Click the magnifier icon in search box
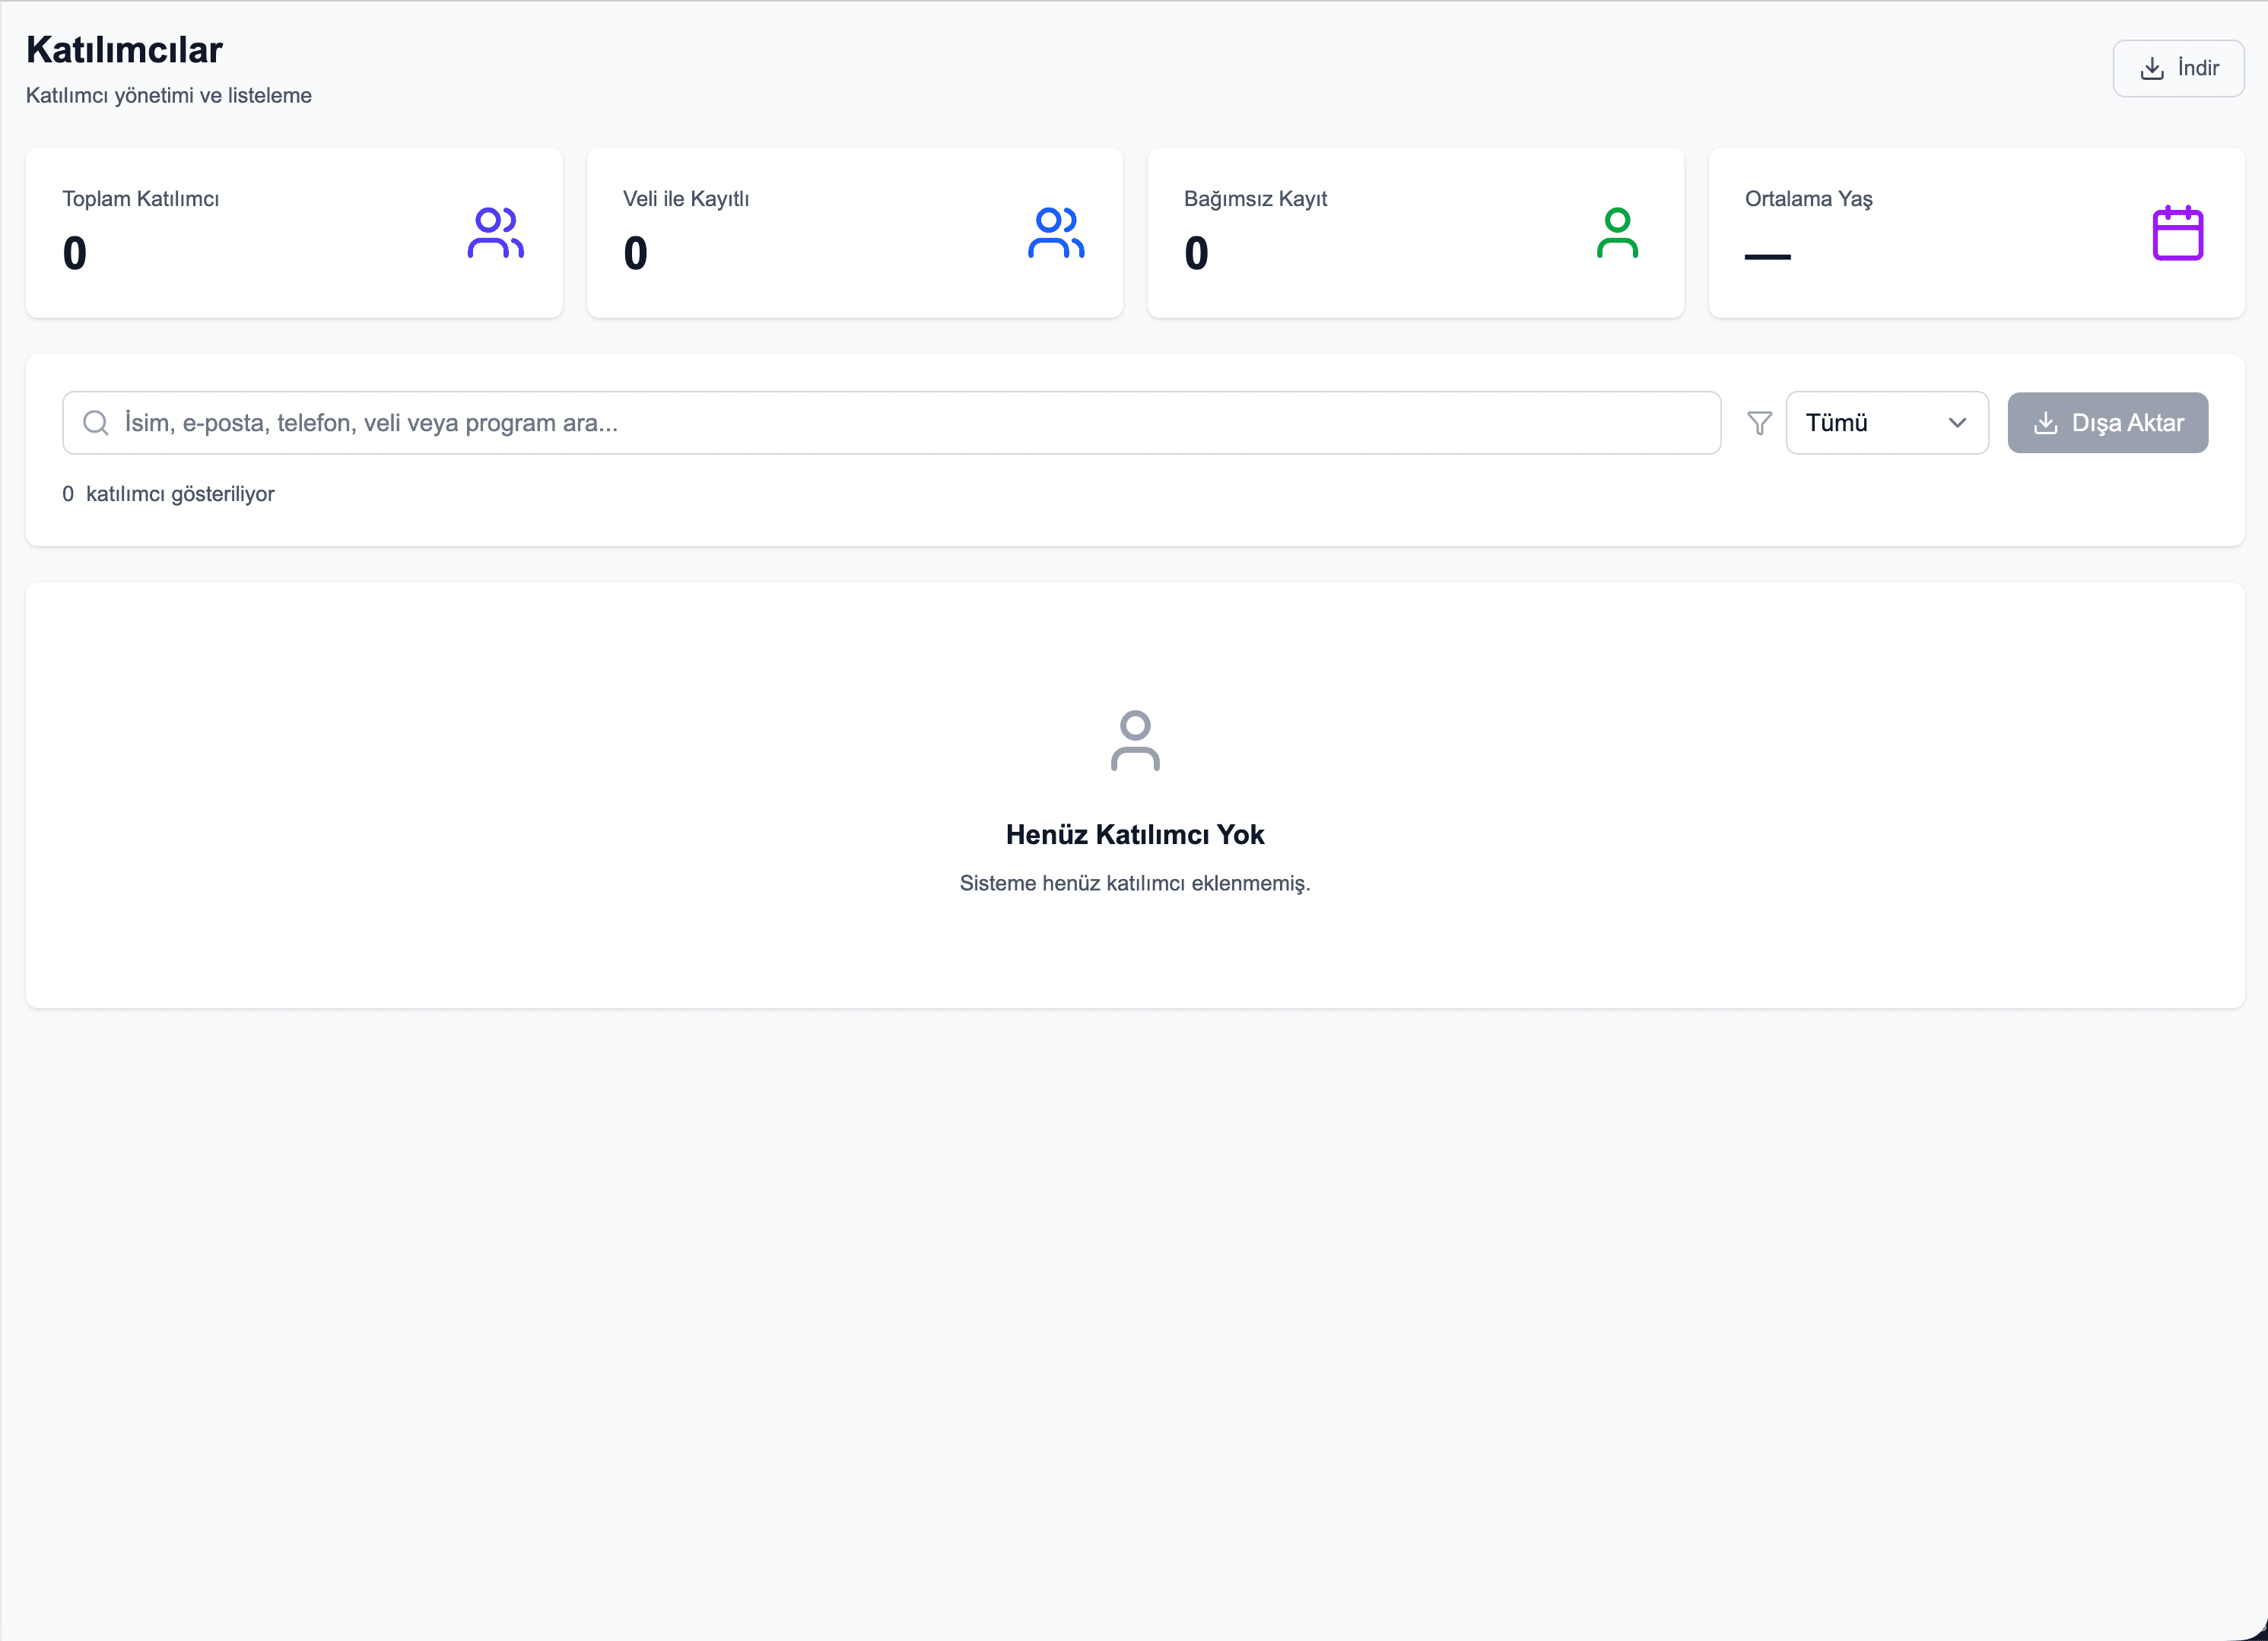This screenshot has height=1641, width=2268. click(96, 423)
